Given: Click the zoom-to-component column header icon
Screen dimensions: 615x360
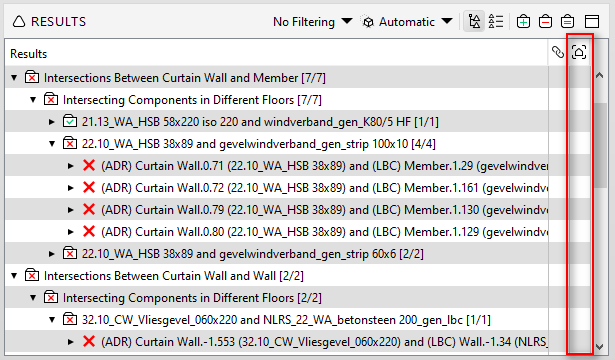Looking at the screenshot, I should point(579,52).
